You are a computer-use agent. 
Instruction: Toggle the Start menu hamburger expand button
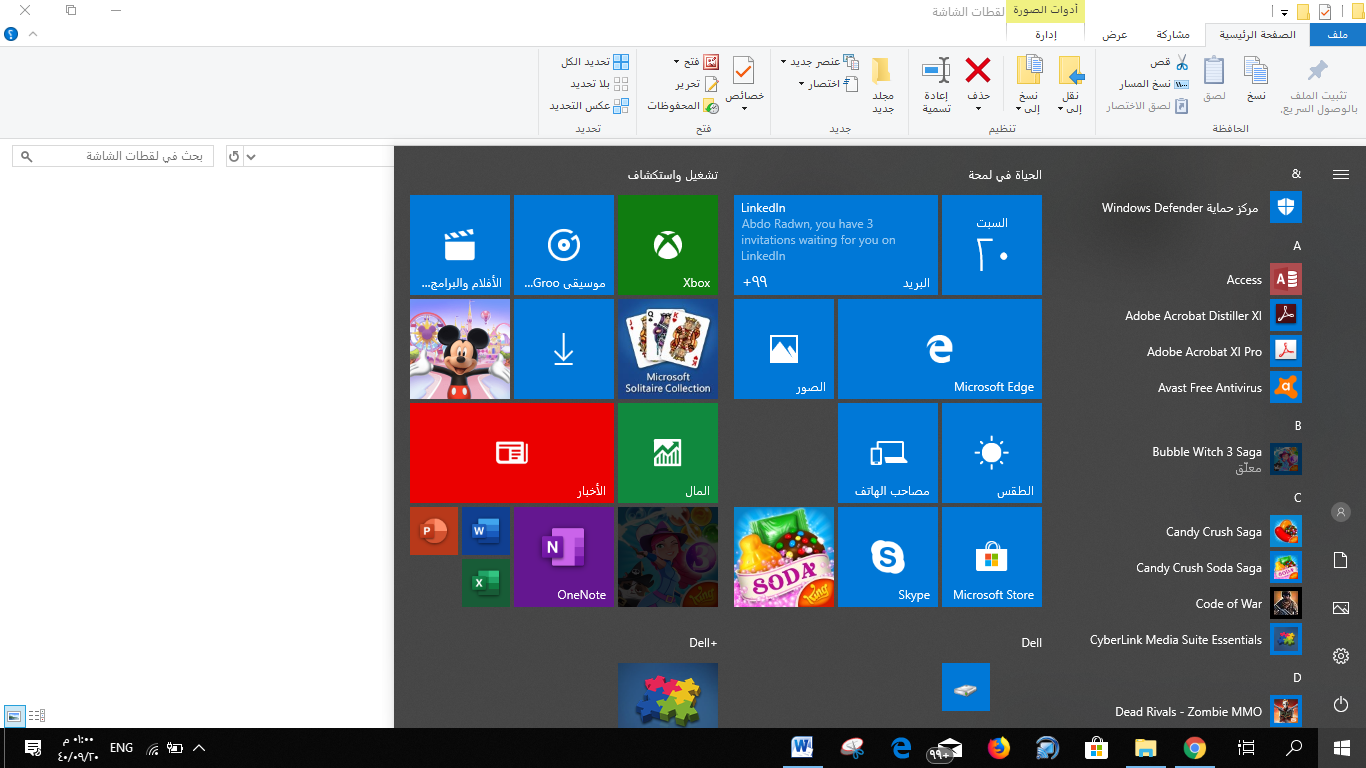(1341, 174)
